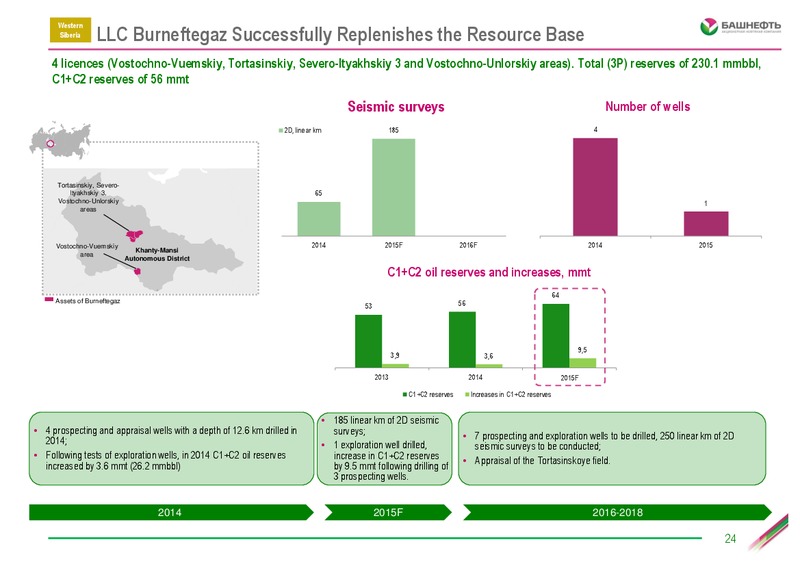Click the value label 3,9 in reserves chart
The height and width of the screenshot is (566, 800).
394,355
